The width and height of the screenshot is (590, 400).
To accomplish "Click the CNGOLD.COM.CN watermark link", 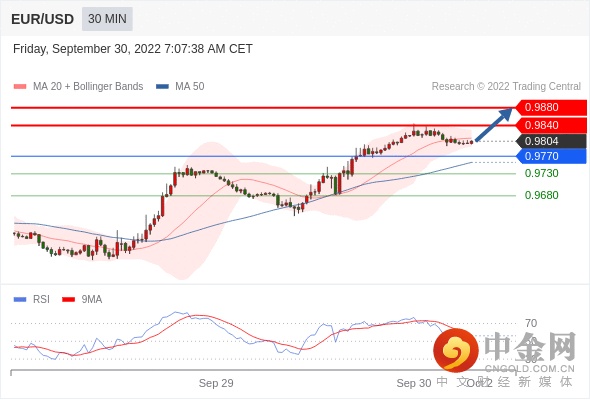I will [529, 369].
